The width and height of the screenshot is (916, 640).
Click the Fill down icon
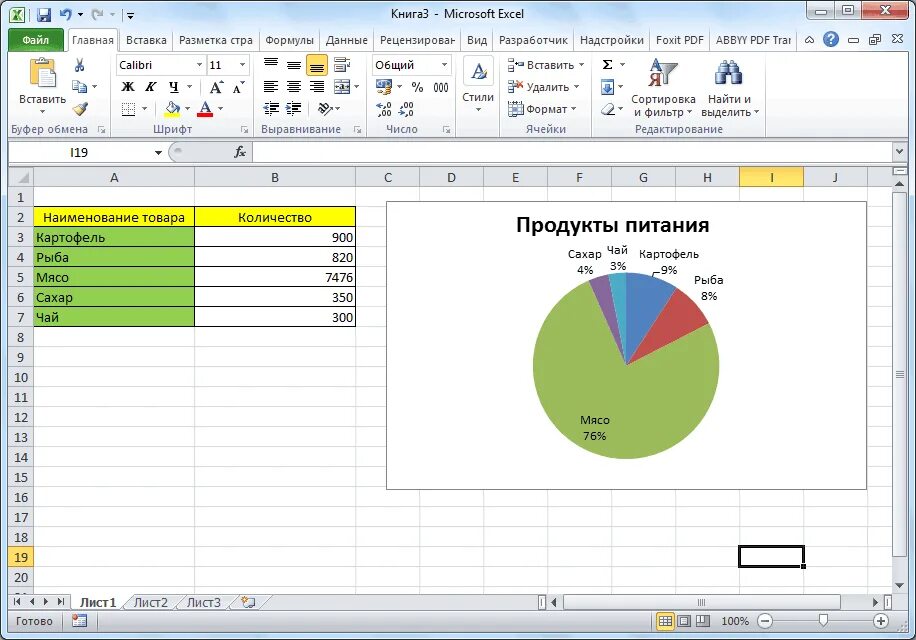(x=608, y=87)
